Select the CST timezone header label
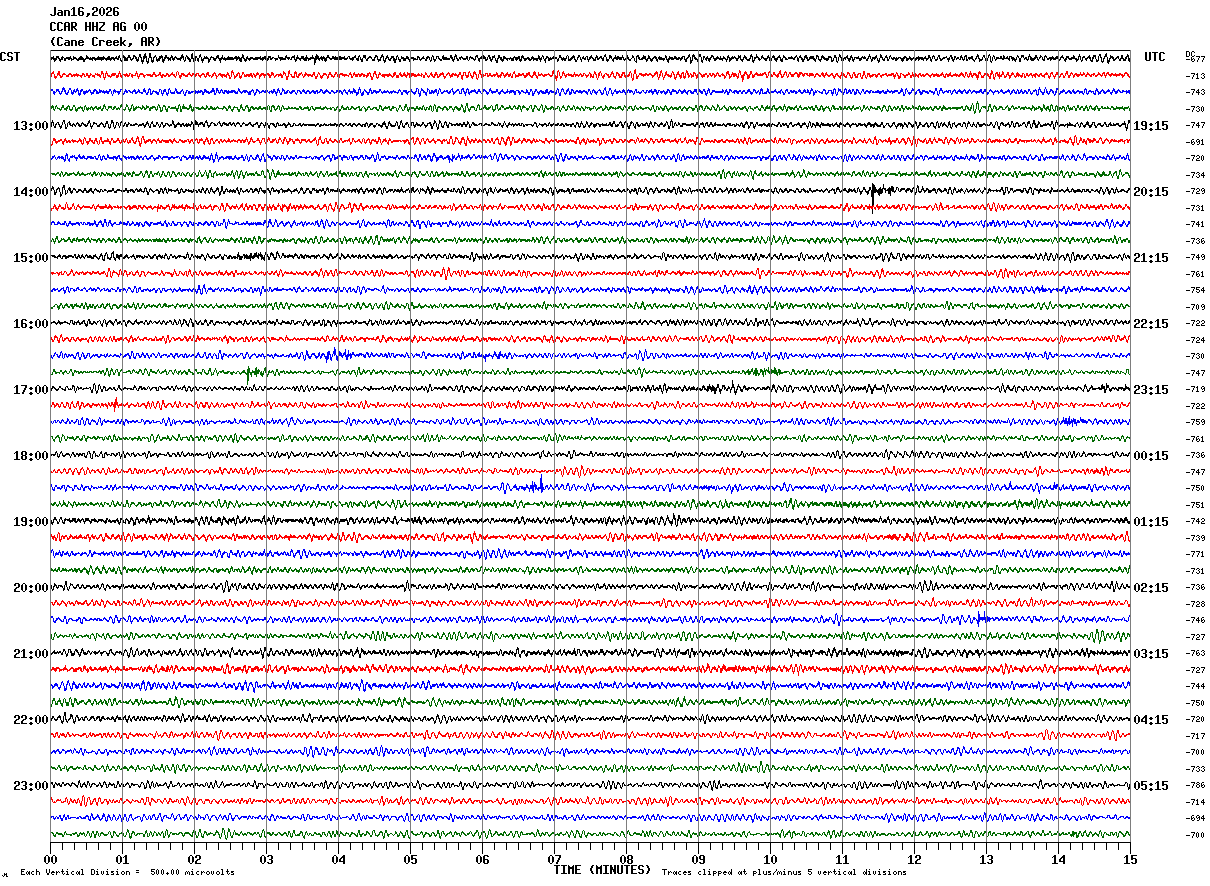 (10, 57)
